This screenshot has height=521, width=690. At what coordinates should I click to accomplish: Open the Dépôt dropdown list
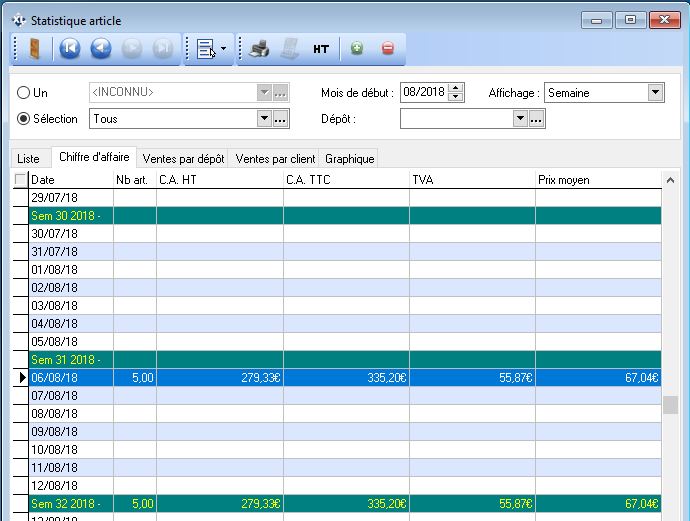(519, 119)
